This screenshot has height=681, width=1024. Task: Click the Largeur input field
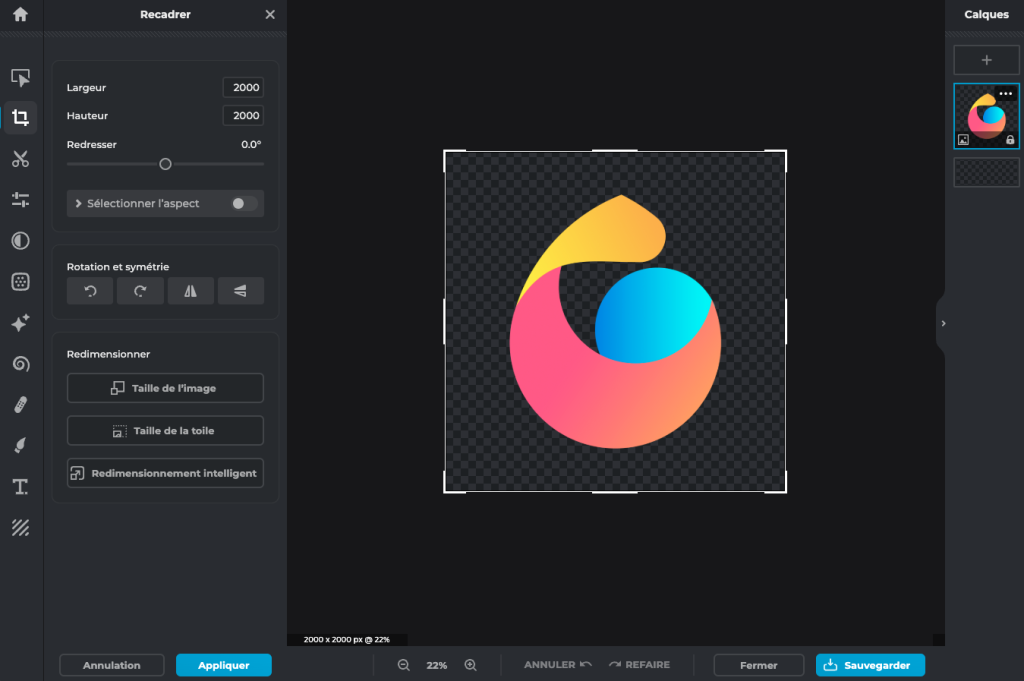tap(243, 88)
